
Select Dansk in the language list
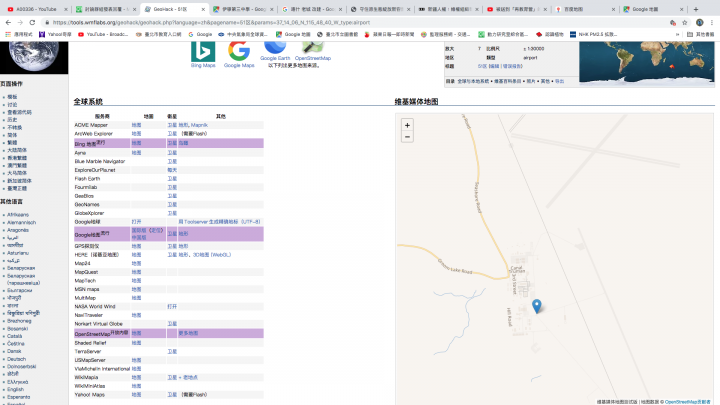(14, 351)
